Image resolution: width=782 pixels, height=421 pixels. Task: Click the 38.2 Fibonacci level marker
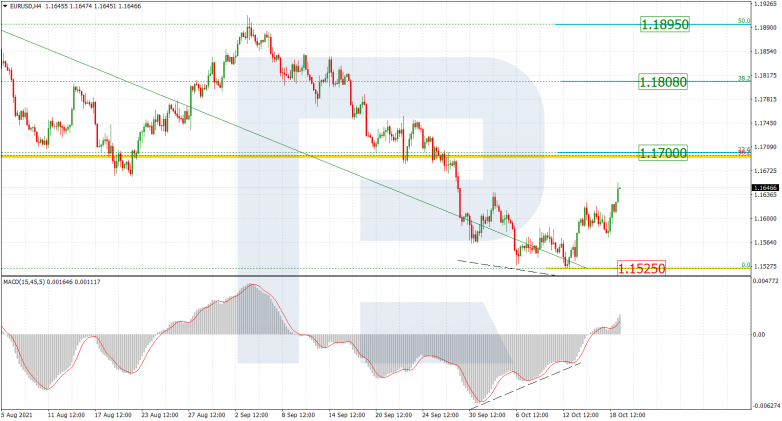point(744,78)
